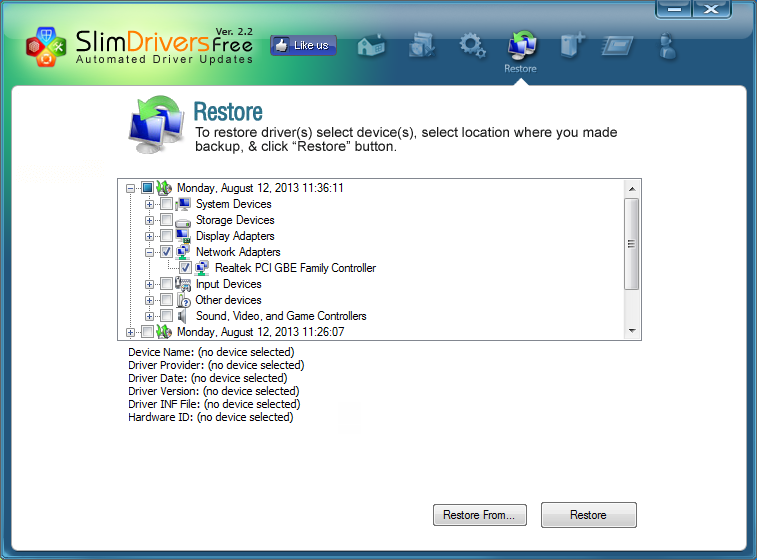Collapse the Network Adapters node

[x=149, y=252]
